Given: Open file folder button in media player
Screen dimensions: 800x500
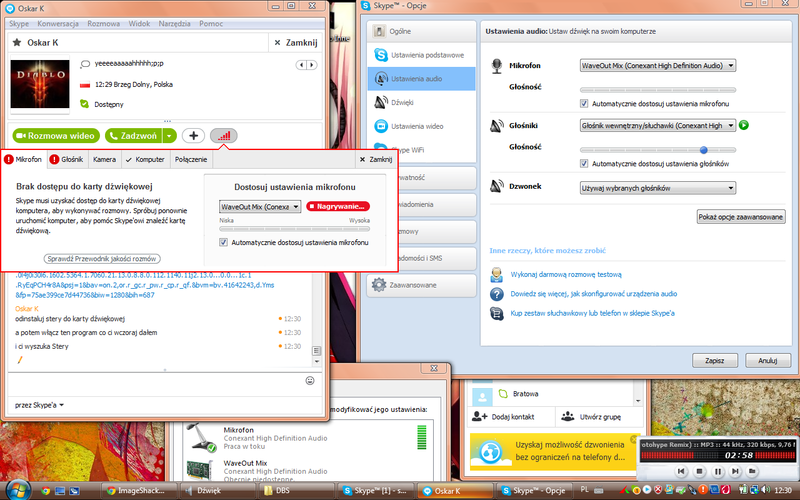Looking at the screenshot, I should point(752,471).
